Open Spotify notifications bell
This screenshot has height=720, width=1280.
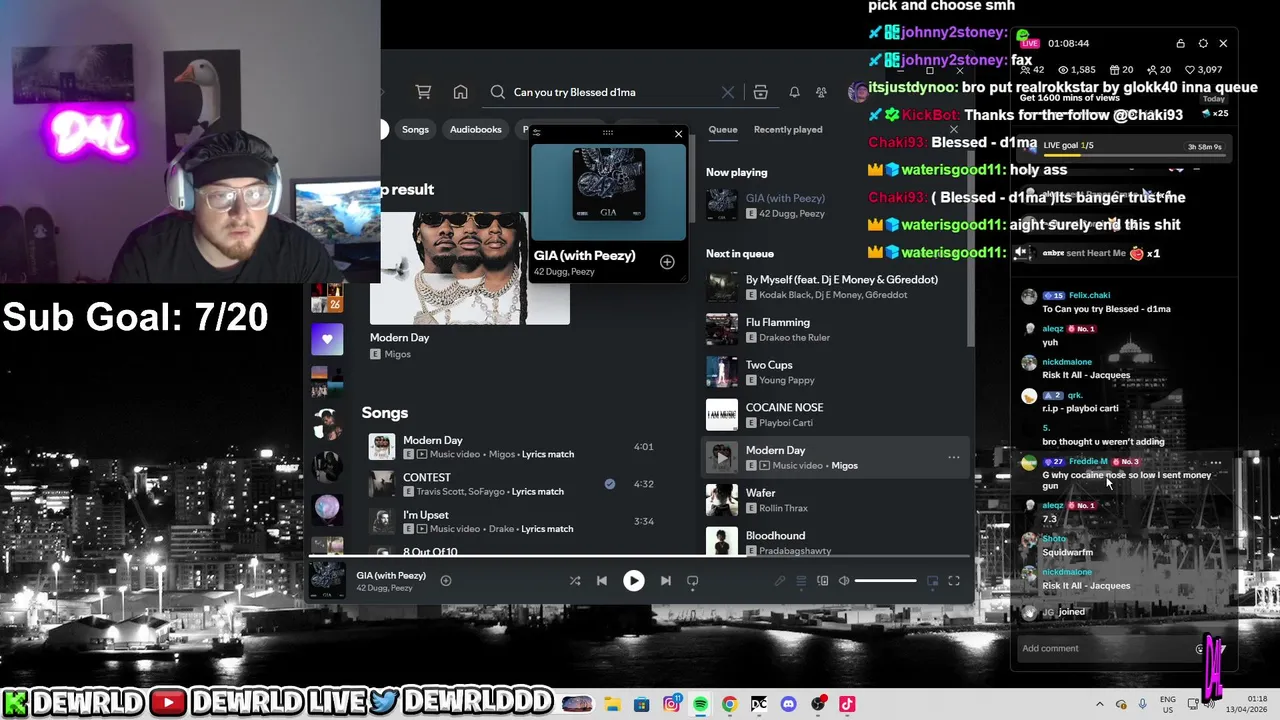pyautogui.click(x=794, y=92)
